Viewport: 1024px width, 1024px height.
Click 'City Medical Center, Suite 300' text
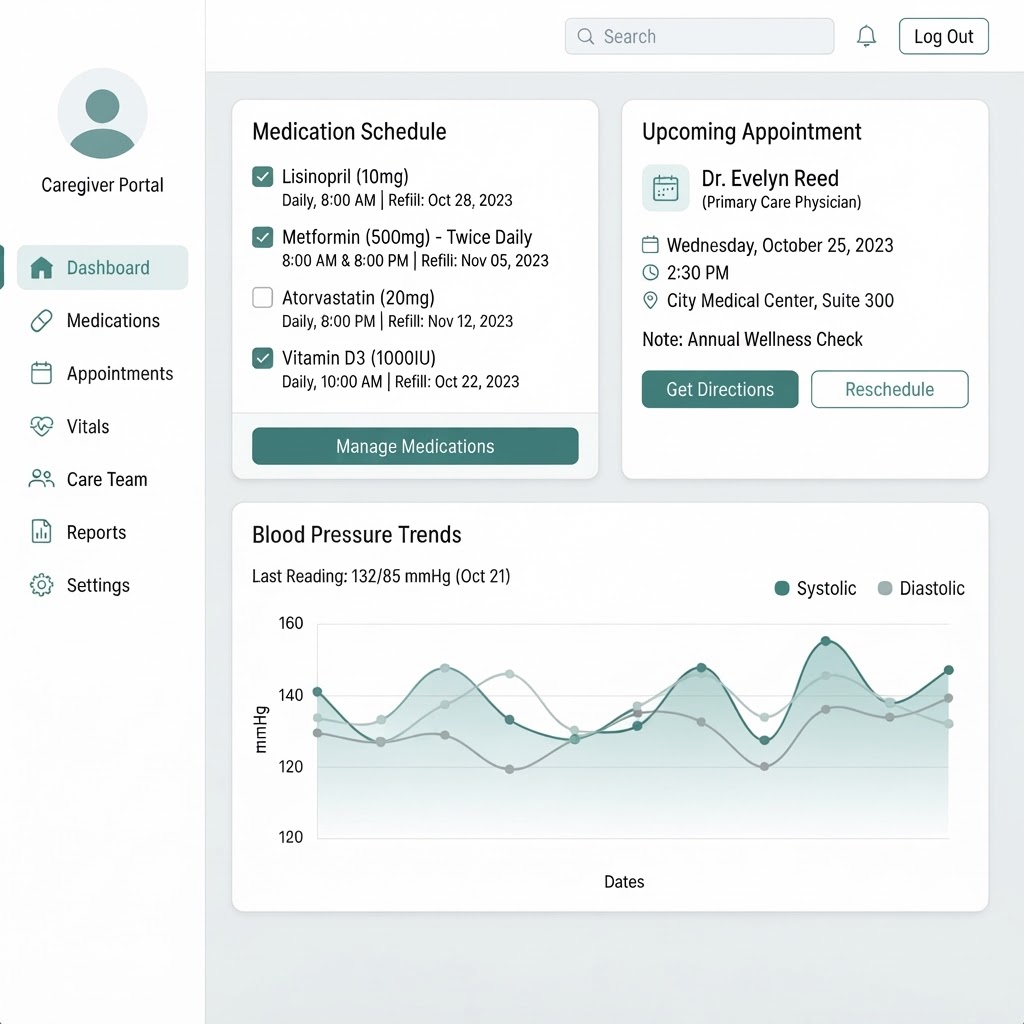click(780, 300)
